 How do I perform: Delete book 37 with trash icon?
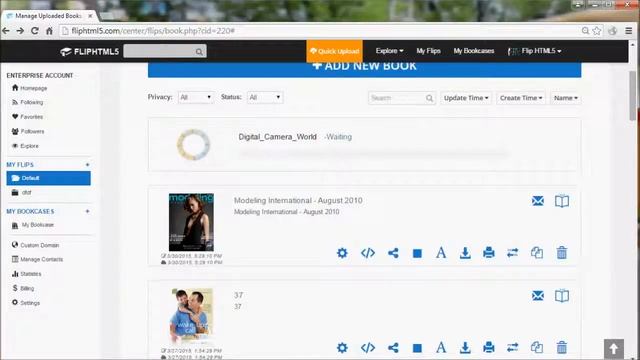click(562, 347)
